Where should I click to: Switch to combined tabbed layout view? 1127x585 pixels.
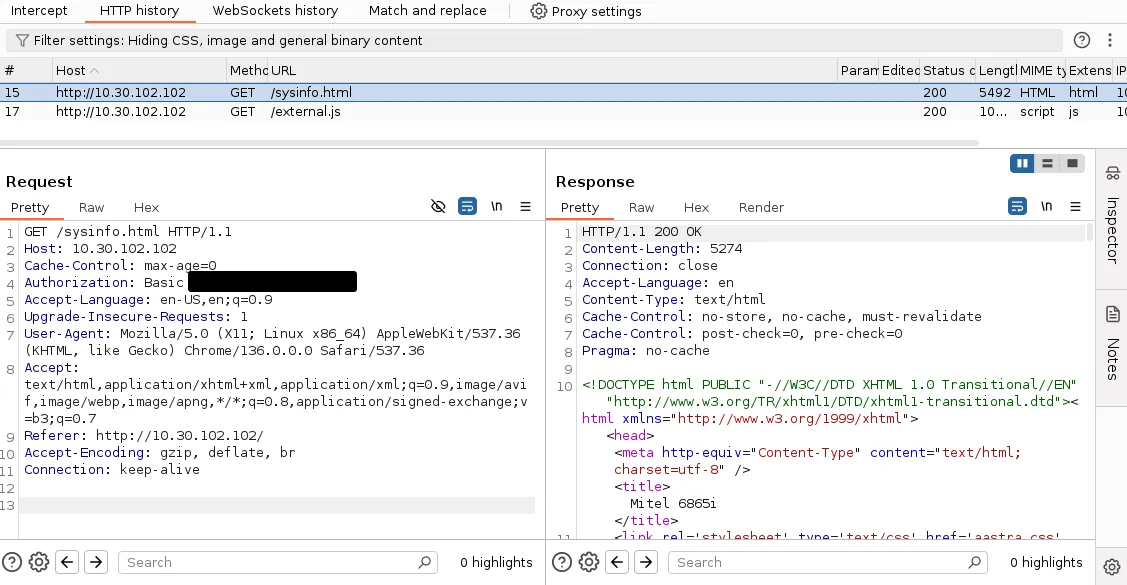[x=1072, y=163]
